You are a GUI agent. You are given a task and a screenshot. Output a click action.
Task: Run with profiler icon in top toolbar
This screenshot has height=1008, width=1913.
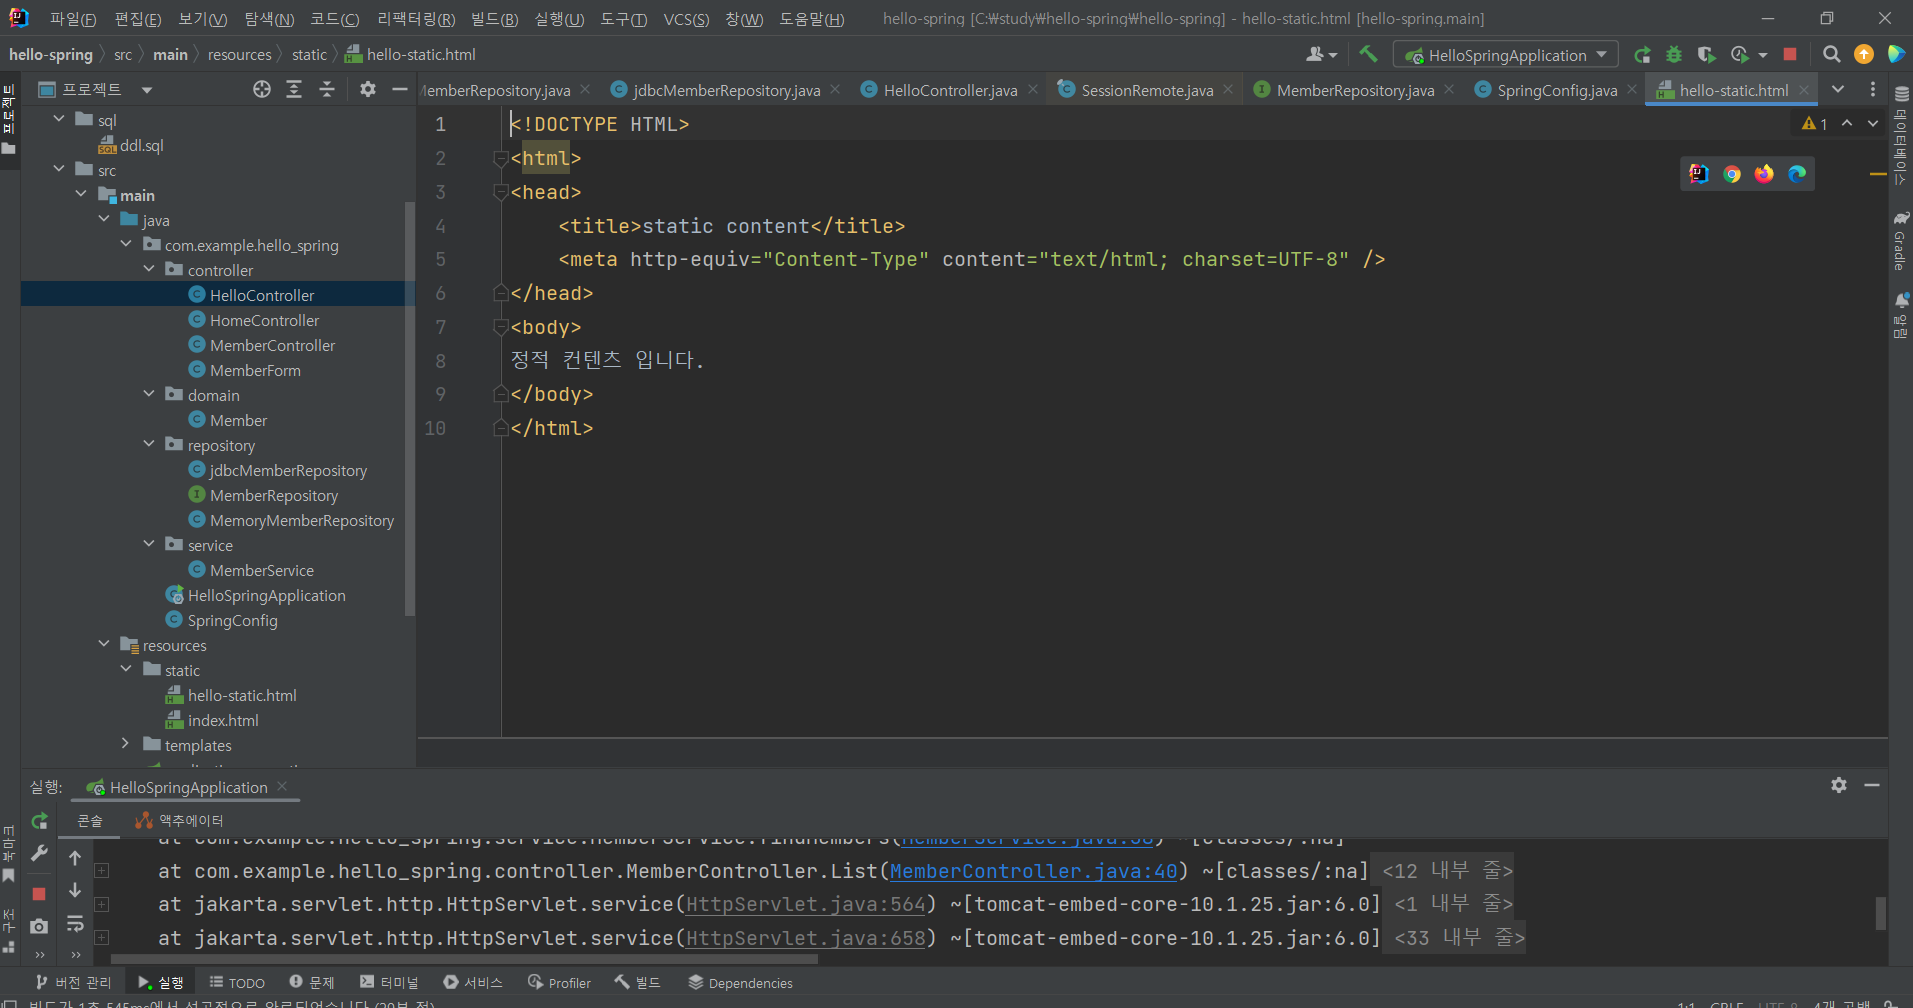(1740, 54)
